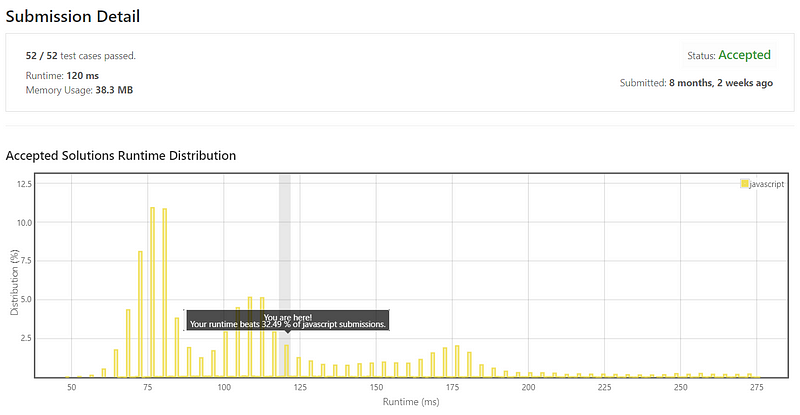The width and height of the screenshot is (800, 415).
Task: Click the chart bar reaching about 8%
Action: coord(140,315)
